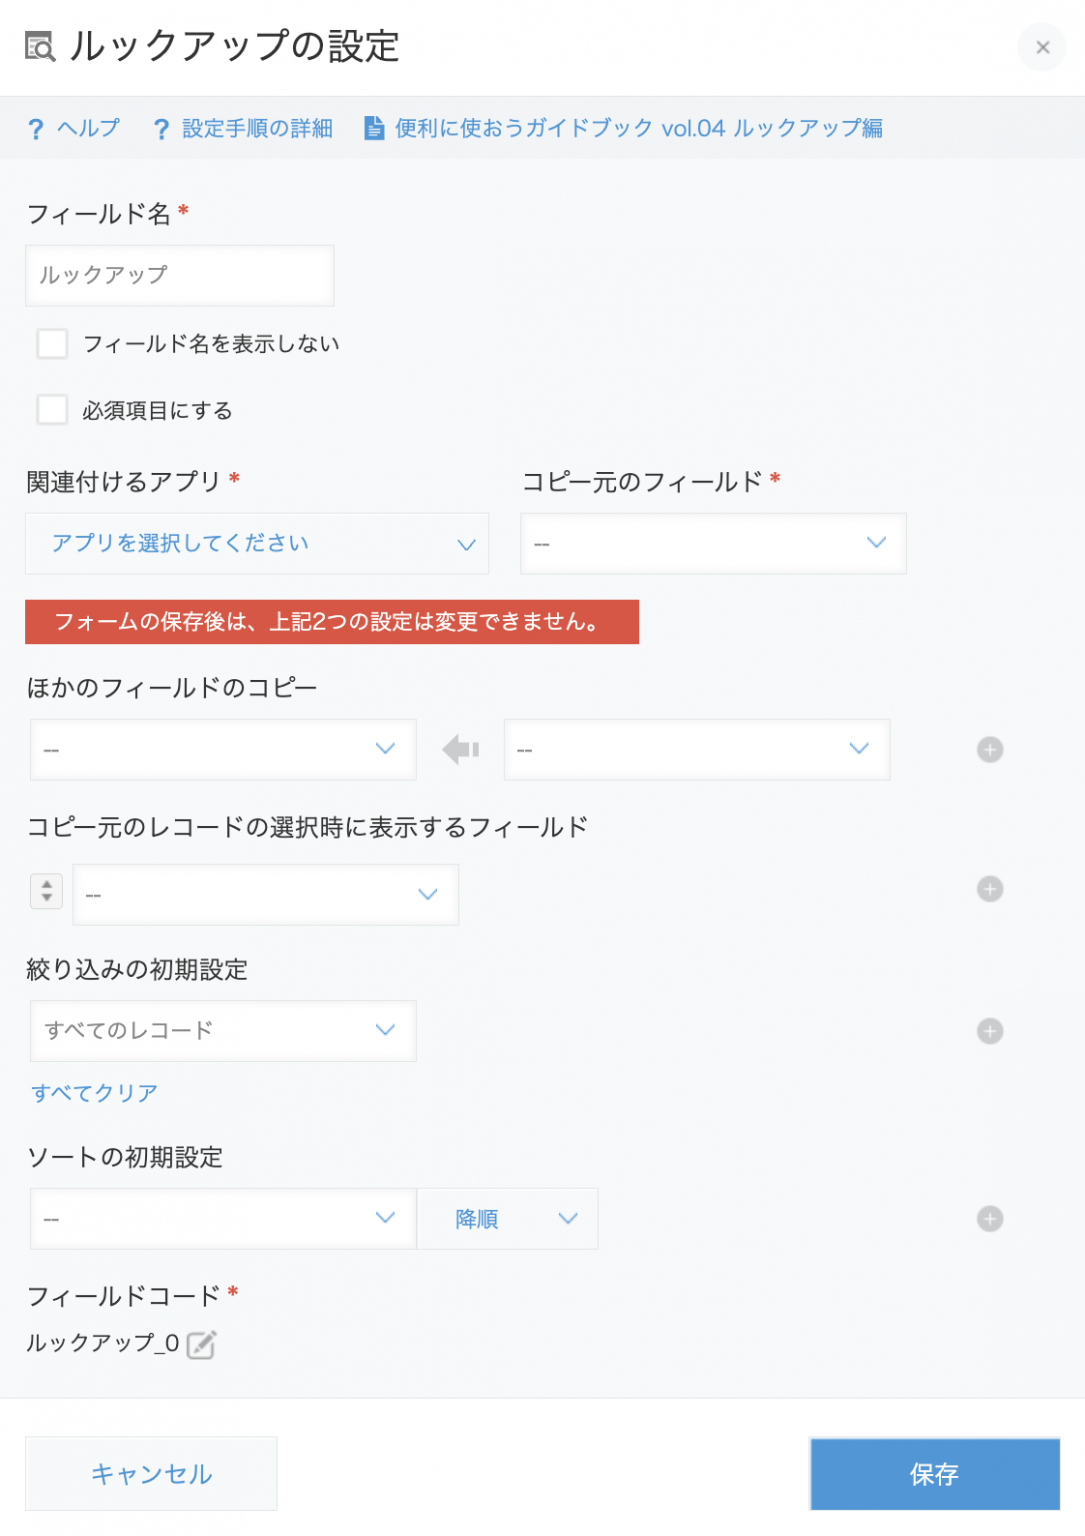Add another display field using the plus icon
This screenshot has width=1085, height=1536.
(x=989, y=888)
